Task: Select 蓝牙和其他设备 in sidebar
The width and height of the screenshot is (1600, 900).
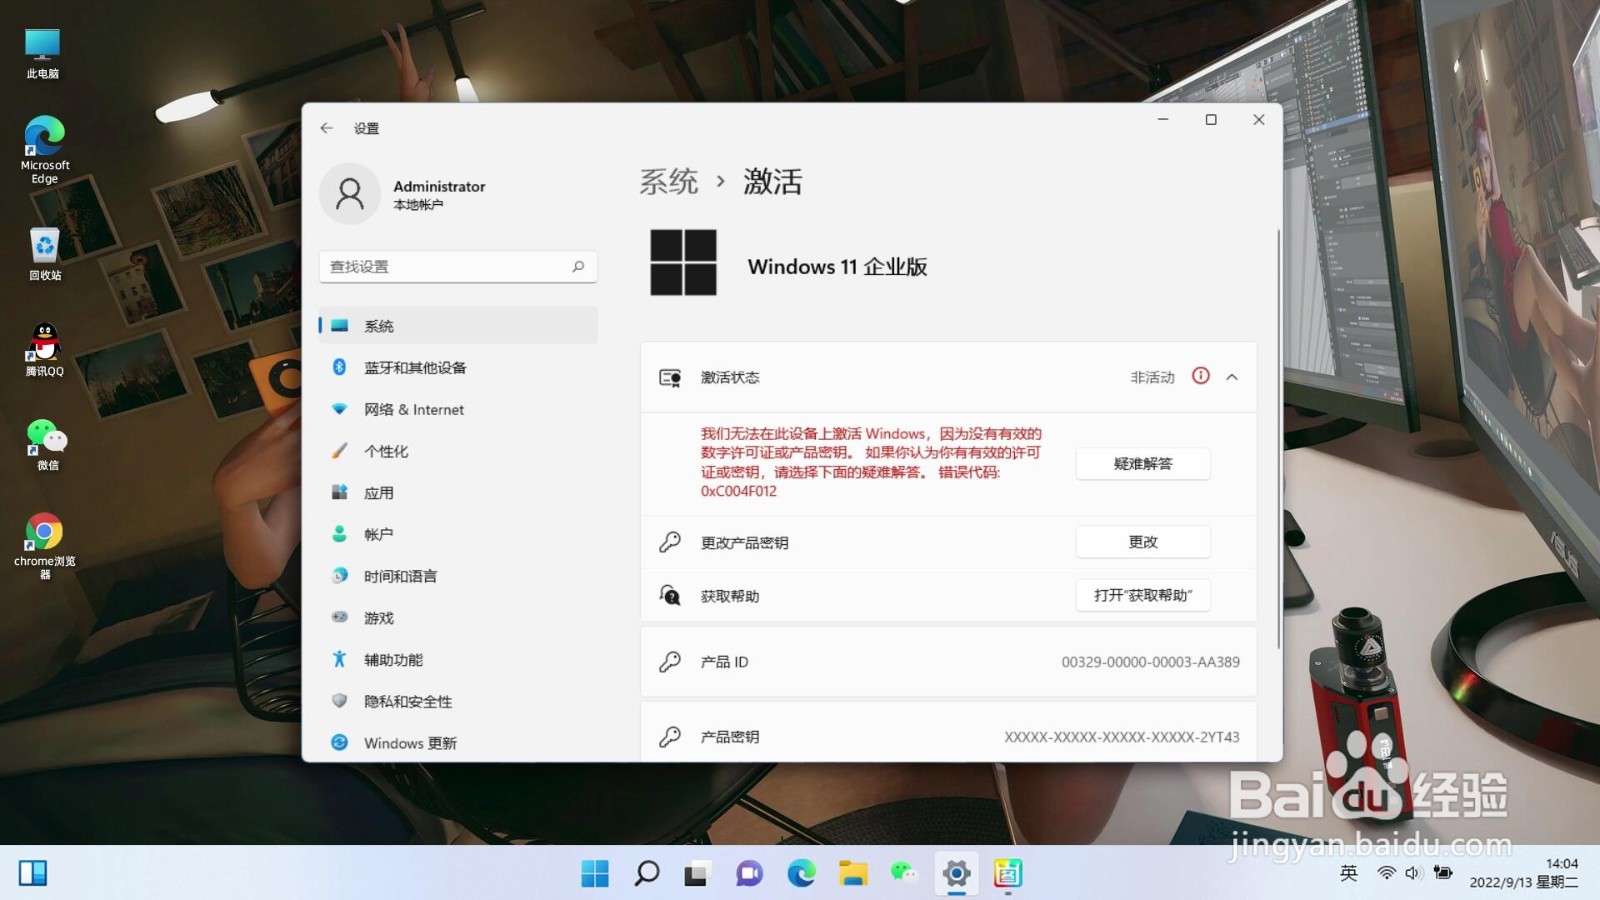Action: [x=458, y=368]
